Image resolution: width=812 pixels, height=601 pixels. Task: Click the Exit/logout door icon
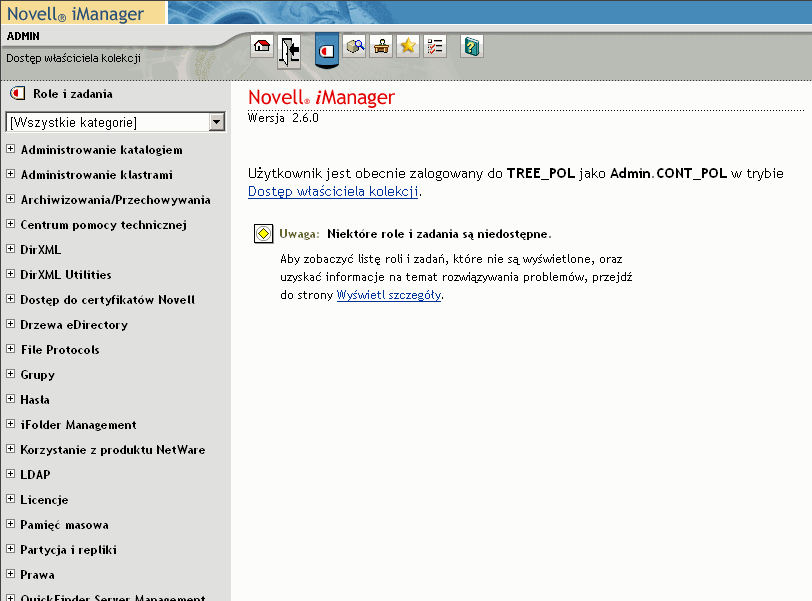pos(289,51)
